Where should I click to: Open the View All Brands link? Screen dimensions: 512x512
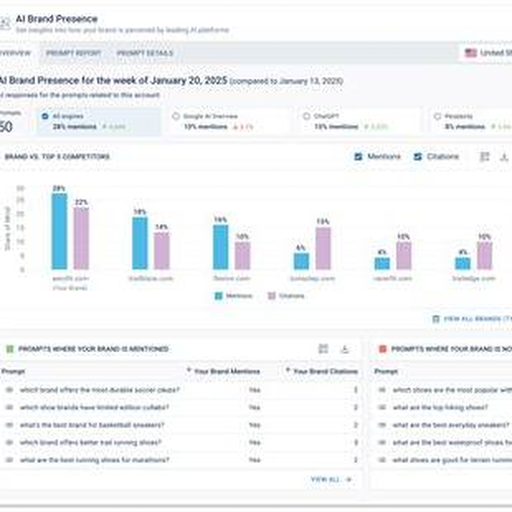click(x=477, y=319)
